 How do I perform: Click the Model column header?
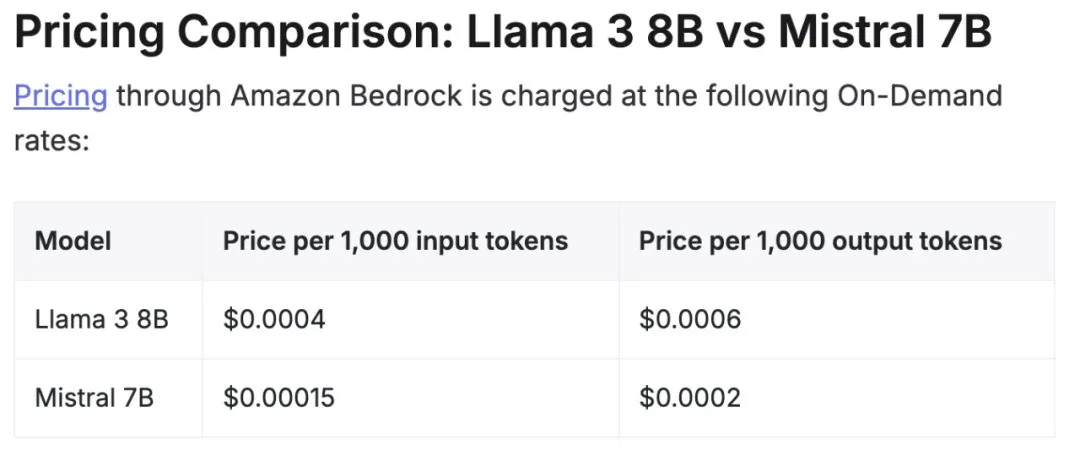(x=73, y=241)
